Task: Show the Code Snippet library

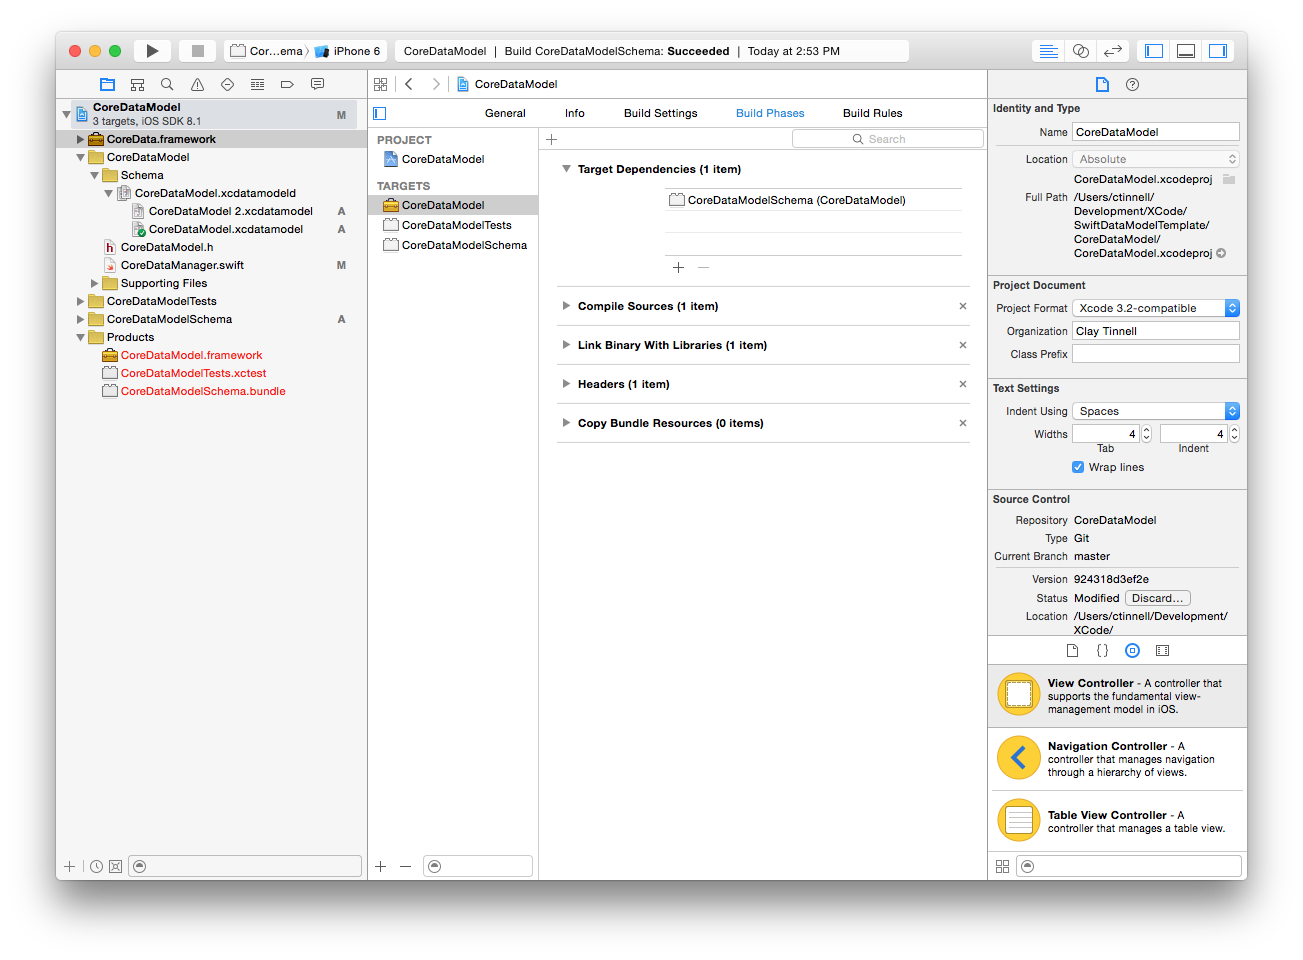Action: [1102, 651]
